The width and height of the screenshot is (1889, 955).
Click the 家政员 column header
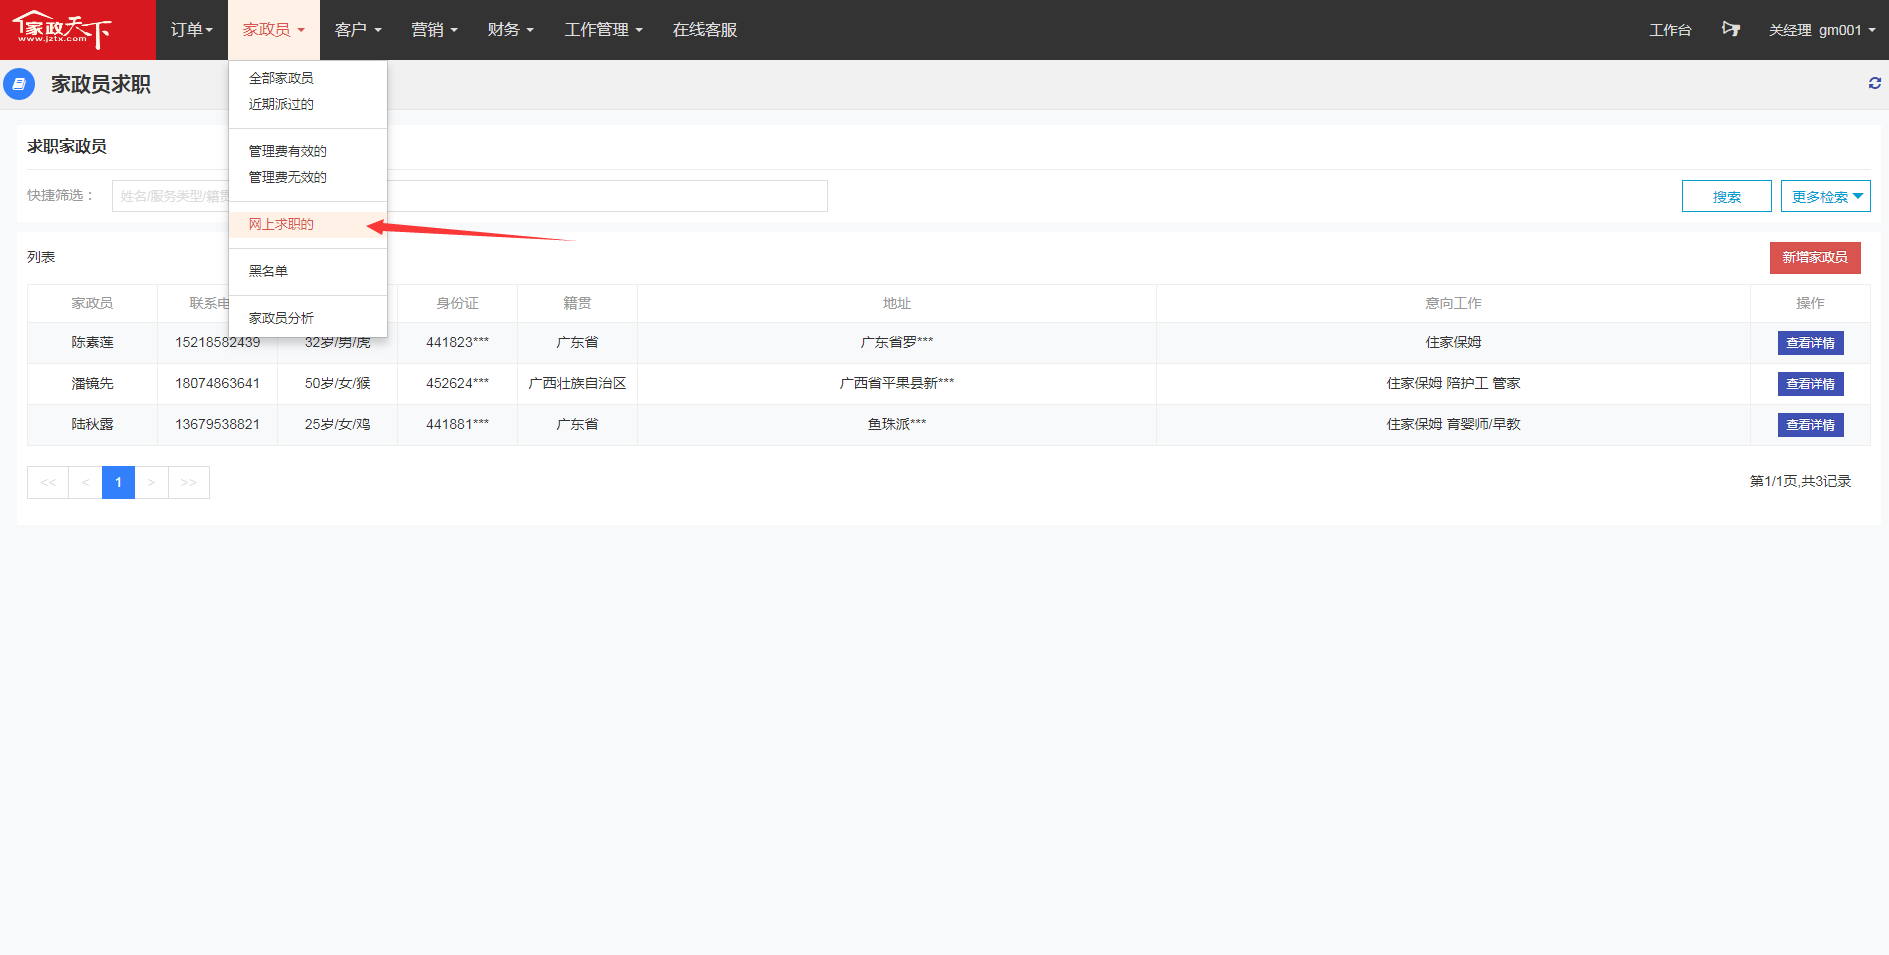pos(92,303)
